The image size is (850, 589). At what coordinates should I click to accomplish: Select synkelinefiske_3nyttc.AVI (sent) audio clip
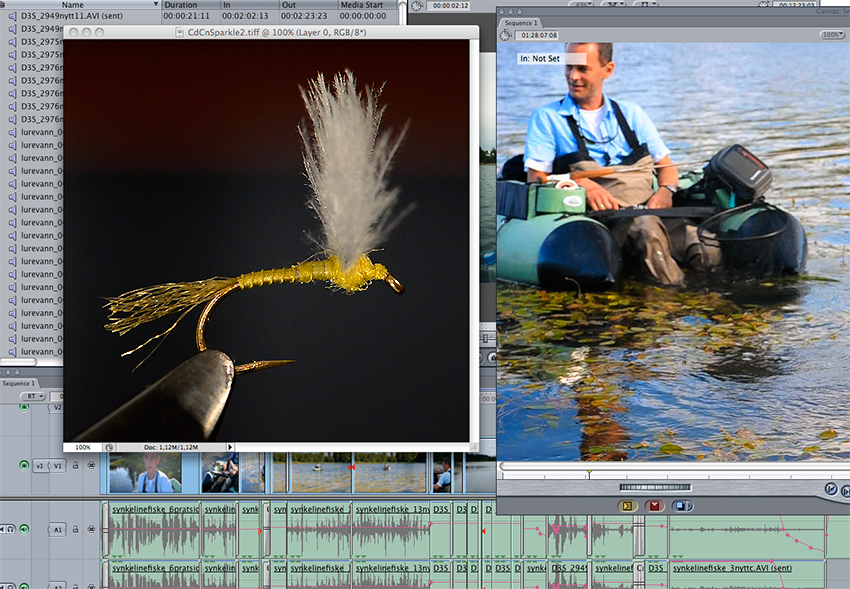(748, 574)
